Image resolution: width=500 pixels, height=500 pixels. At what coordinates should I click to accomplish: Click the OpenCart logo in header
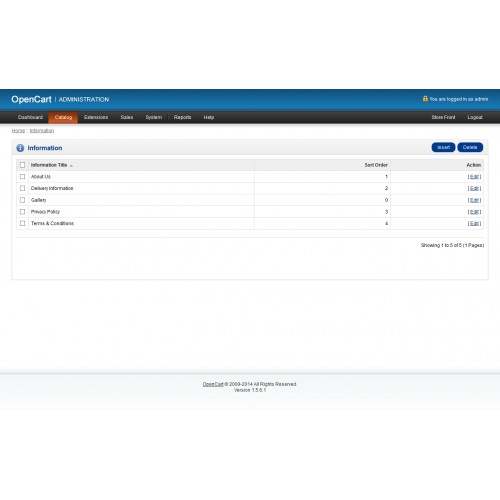tap(31, 99)
